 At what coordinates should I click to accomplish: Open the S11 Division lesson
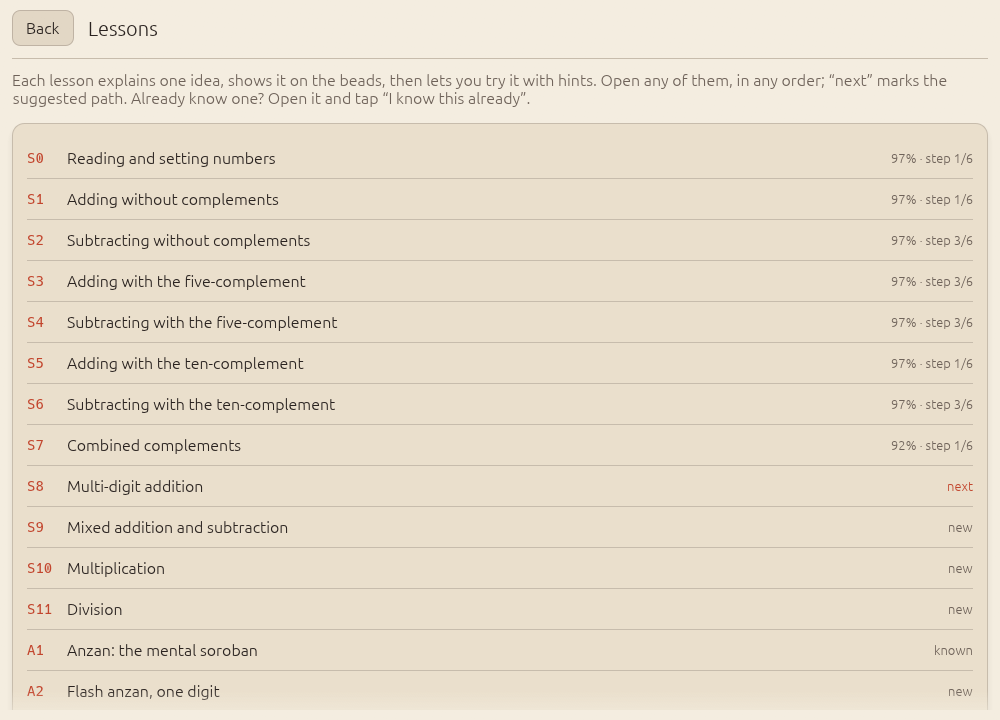499,610
